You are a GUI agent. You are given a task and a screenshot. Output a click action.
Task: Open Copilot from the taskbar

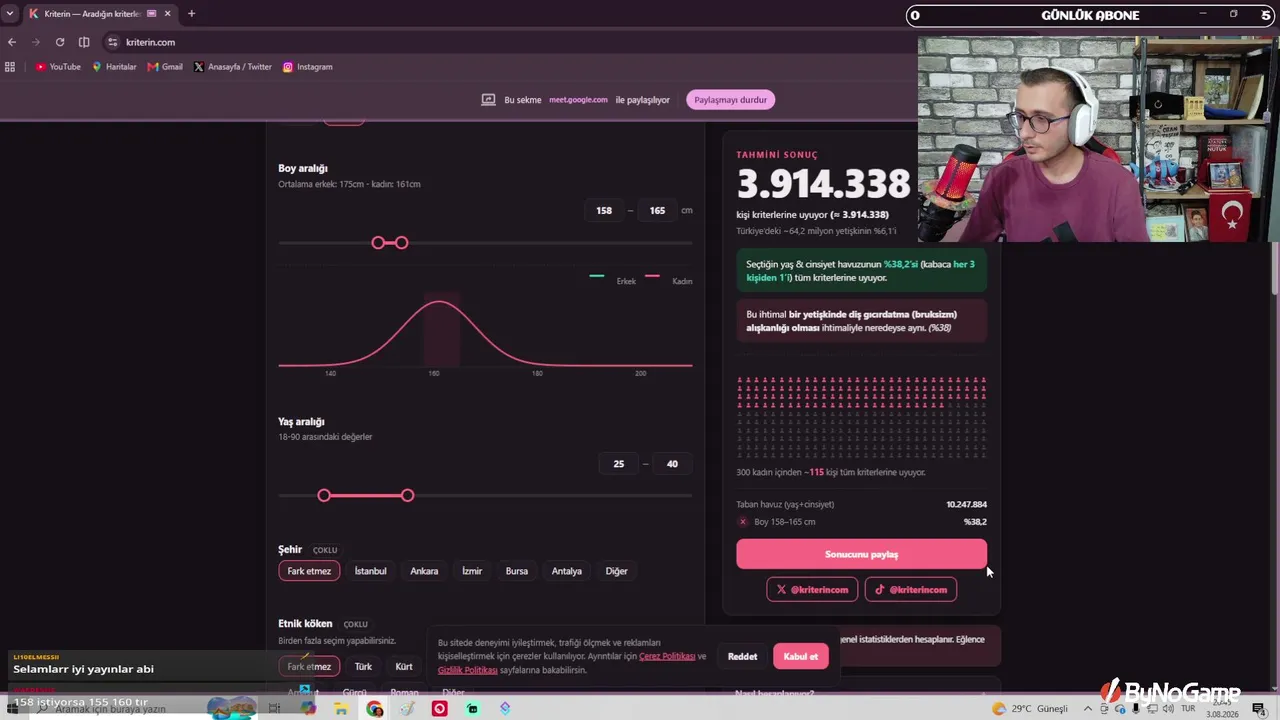pyautogui.click(x=308, y=709)
